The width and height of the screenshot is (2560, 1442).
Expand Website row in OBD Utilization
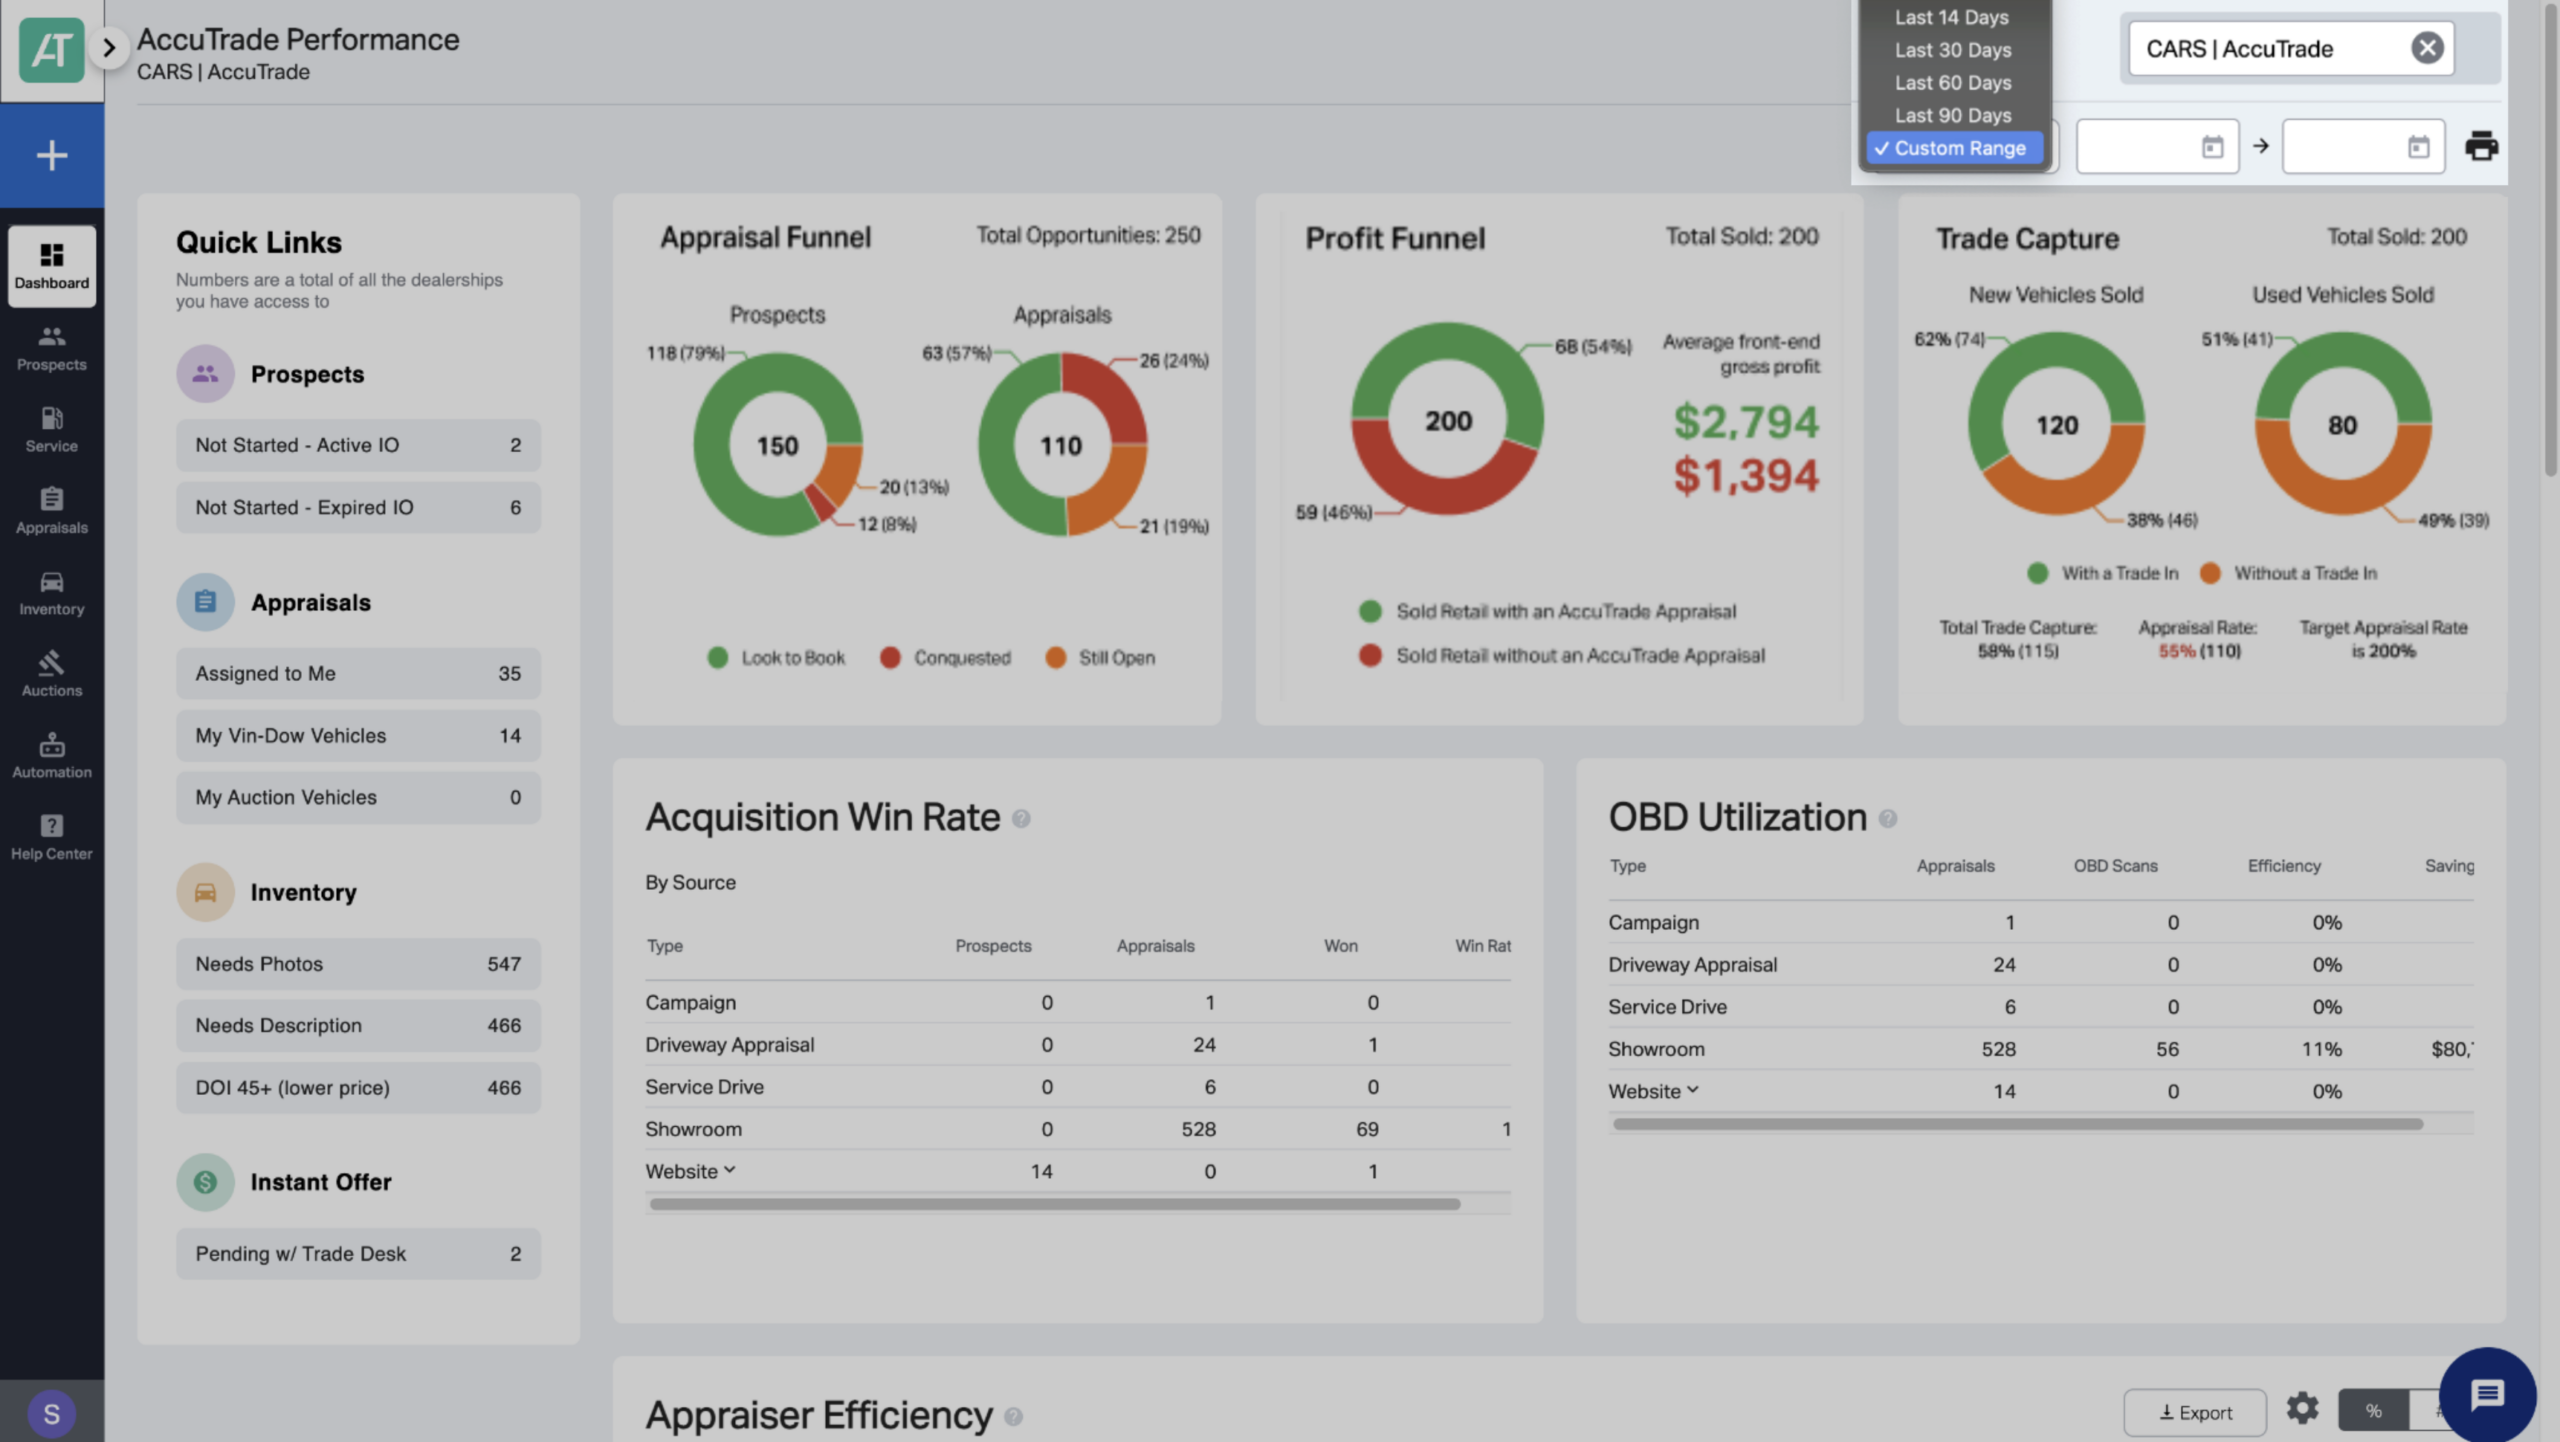[1693, 1090]
